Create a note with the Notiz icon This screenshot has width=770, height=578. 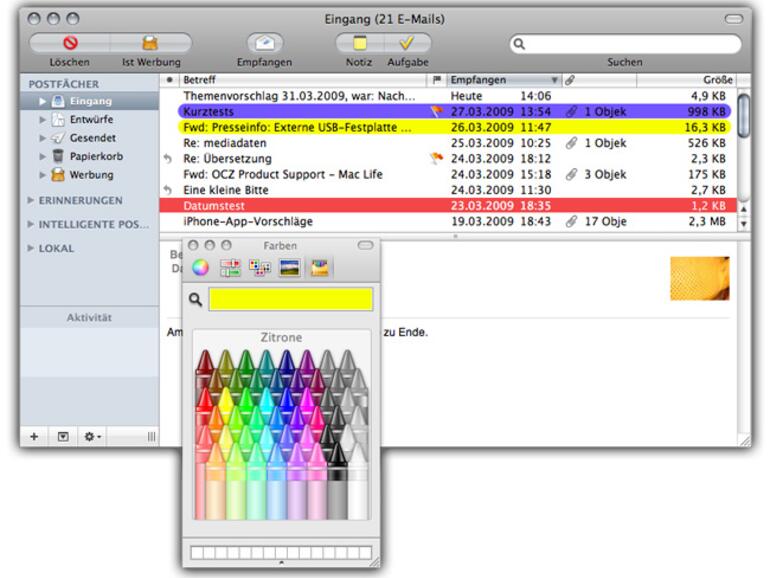pyautogui.click(x=360, y=43)
